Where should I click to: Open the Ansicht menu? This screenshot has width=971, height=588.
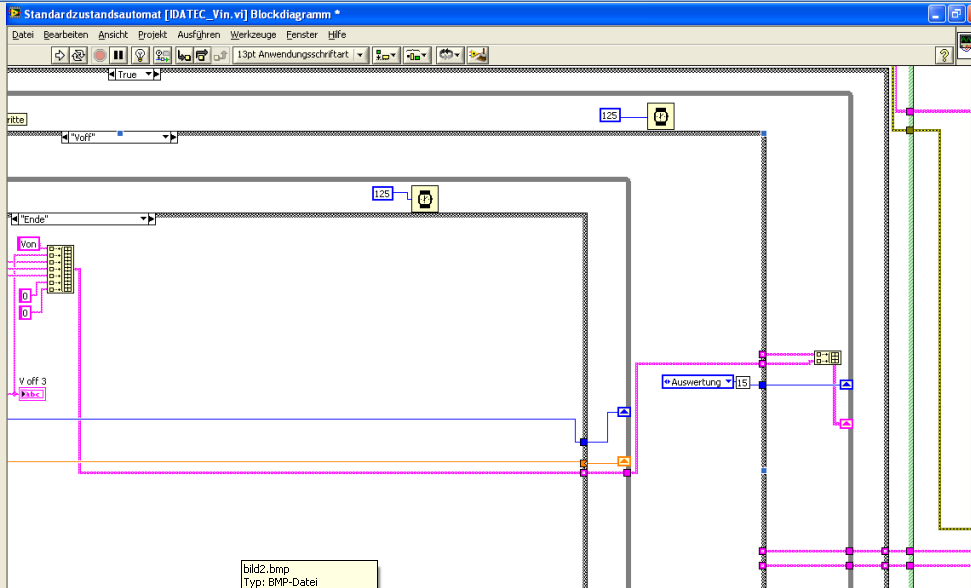pyautogui.click(x=113, y=35)
